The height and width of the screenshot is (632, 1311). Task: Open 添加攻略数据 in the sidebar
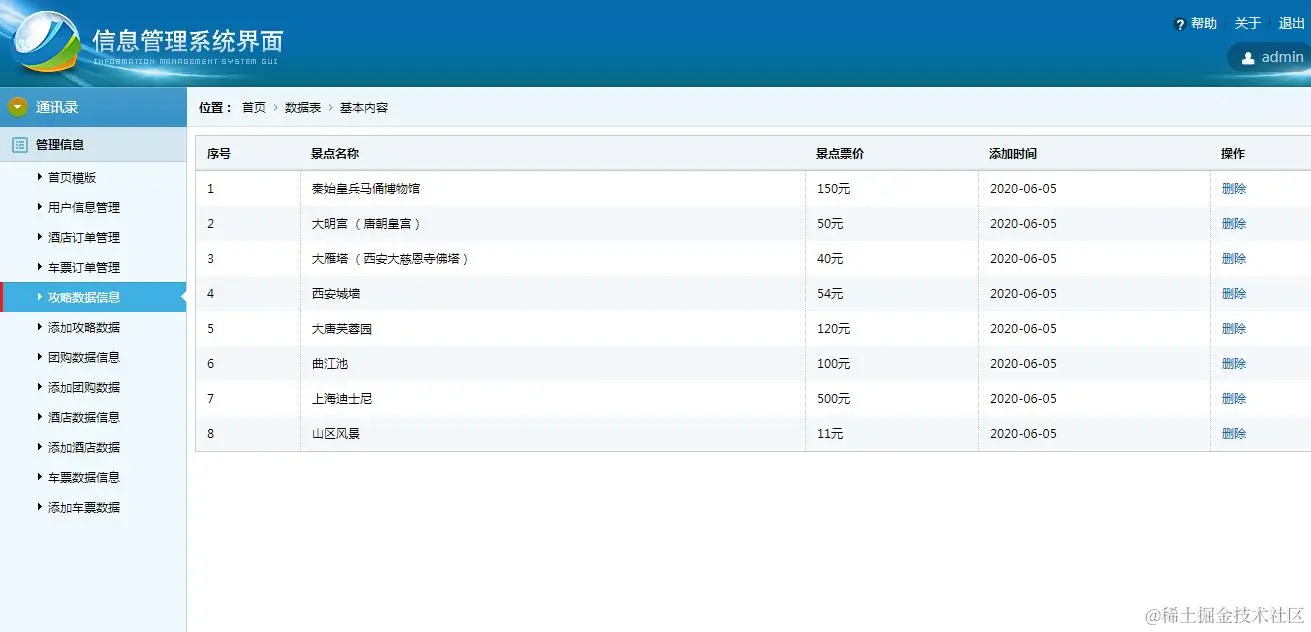[x=84, y=327]
